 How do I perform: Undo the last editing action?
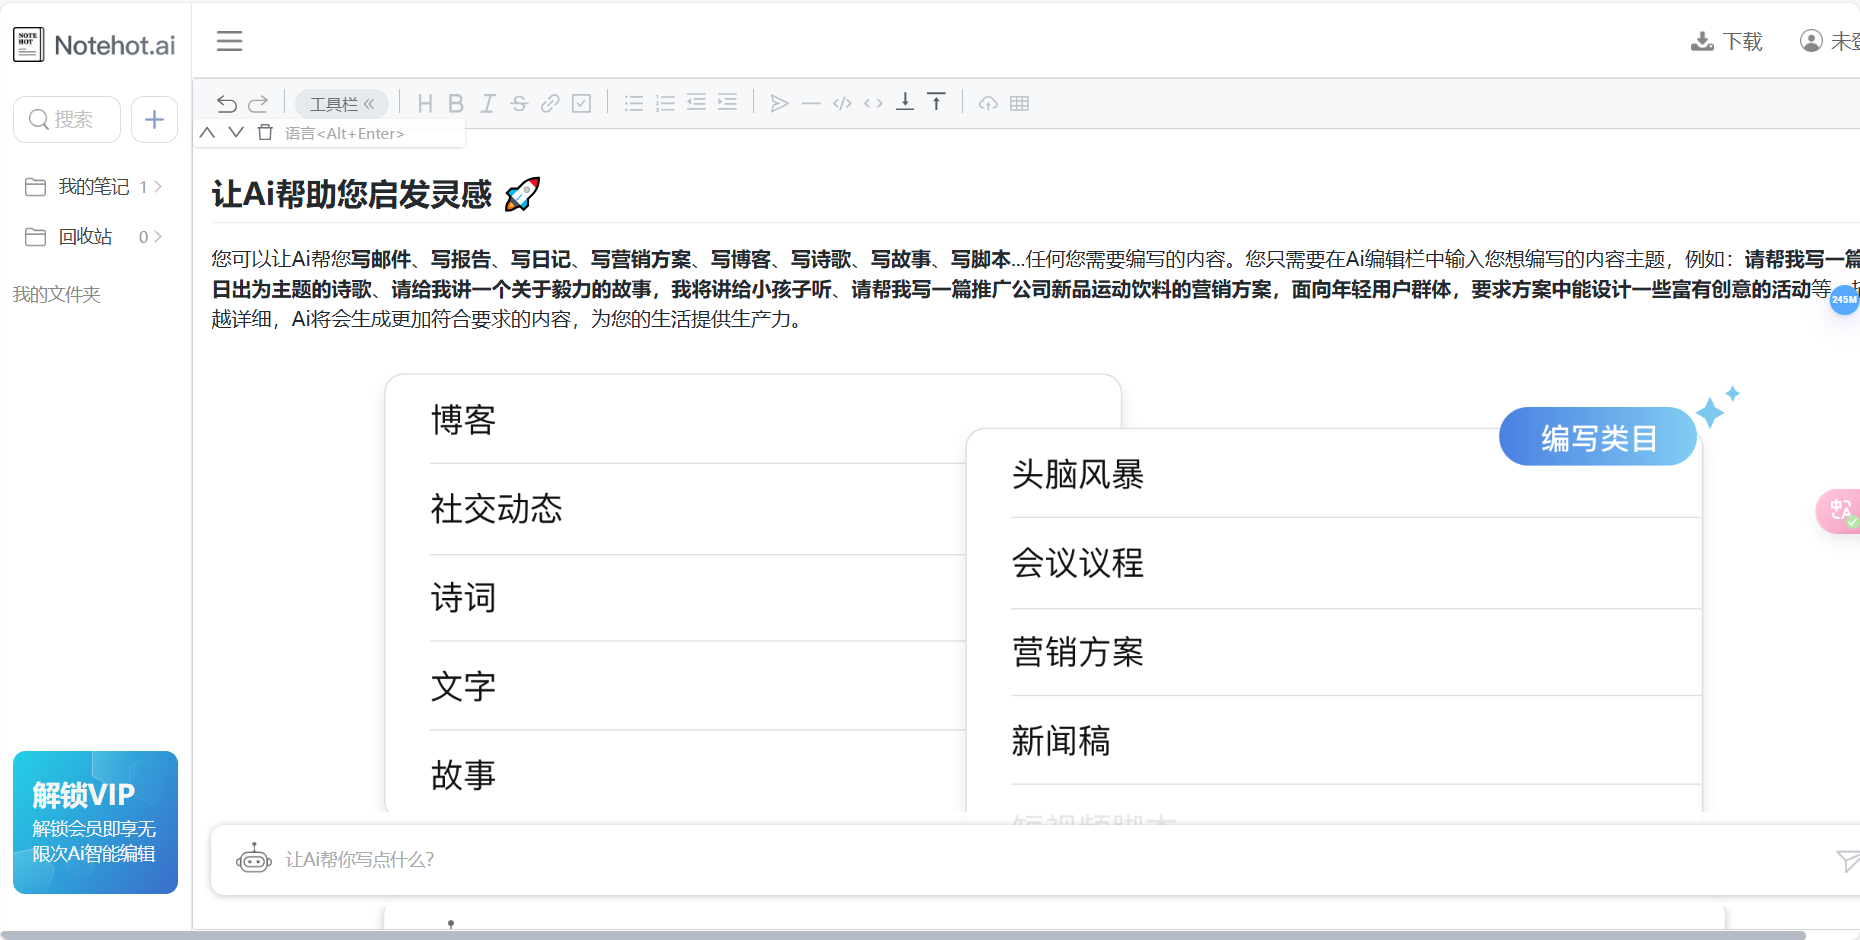pos(227,103)
